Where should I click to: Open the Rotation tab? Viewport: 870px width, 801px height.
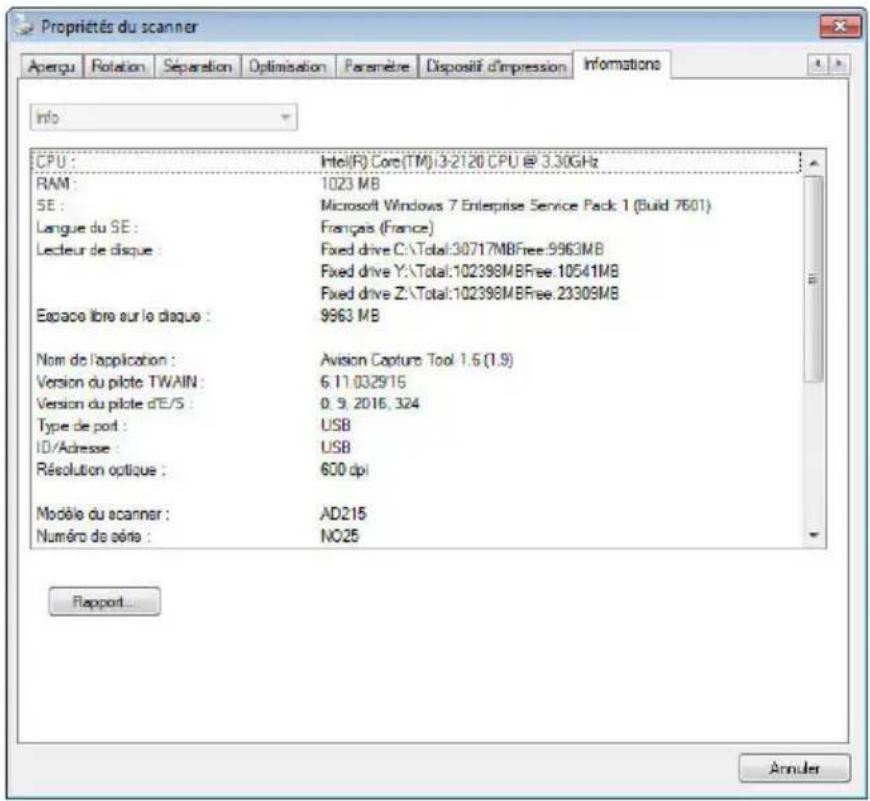tap(118, 67)
